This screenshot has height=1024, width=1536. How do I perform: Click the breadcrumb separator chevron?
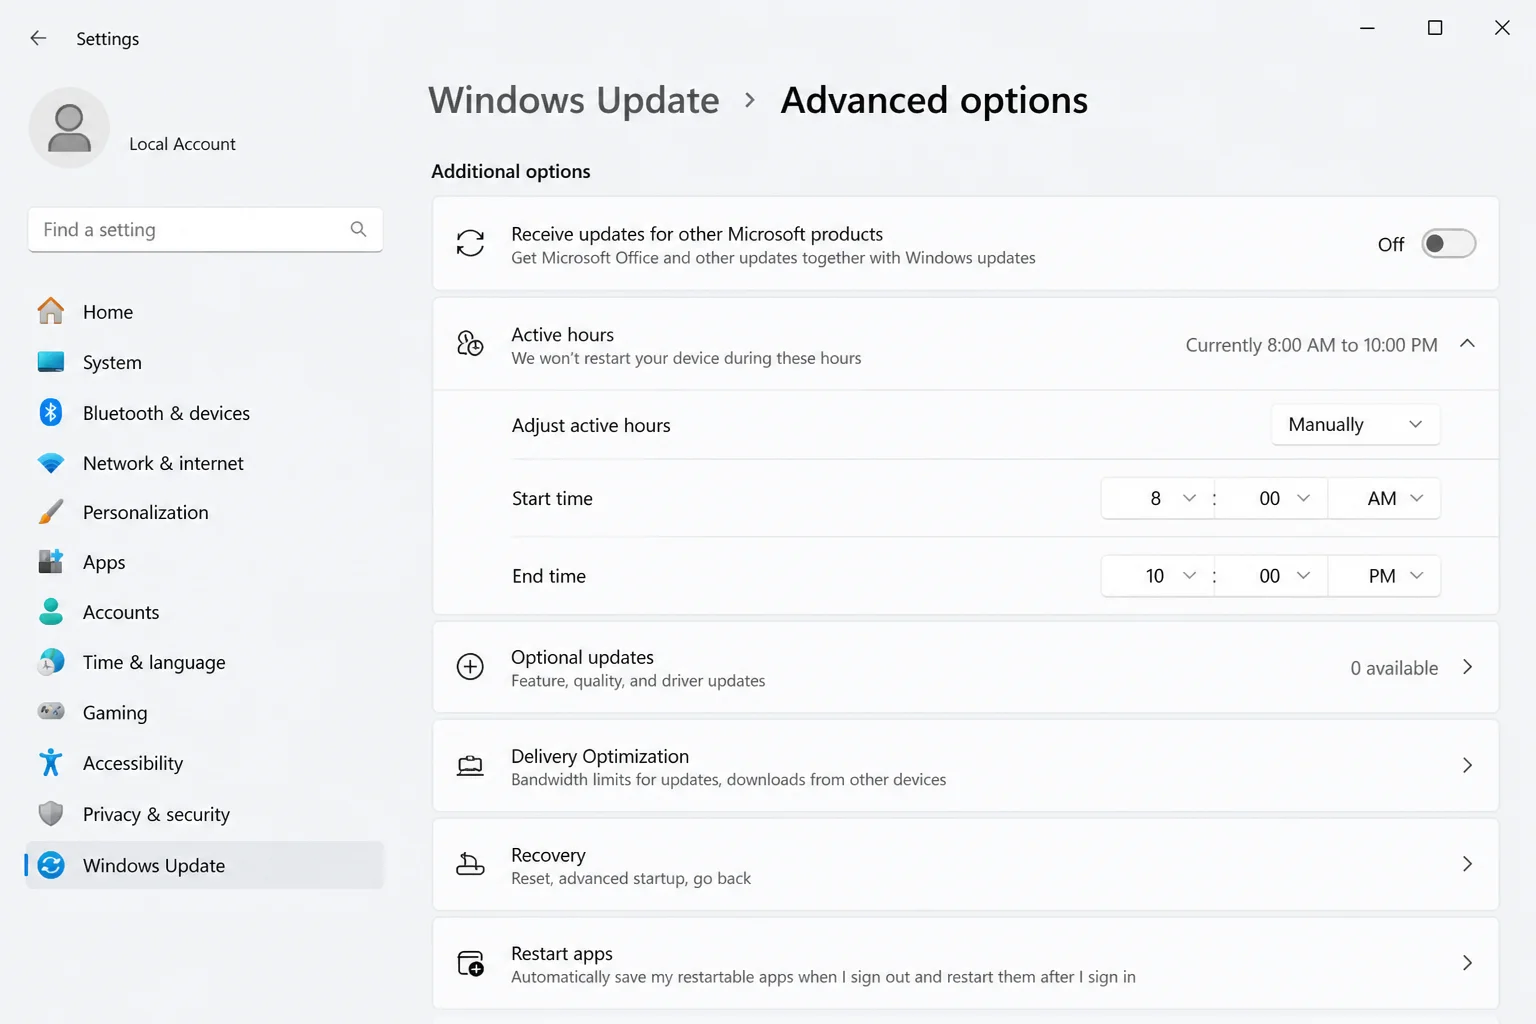pos(750,100)
